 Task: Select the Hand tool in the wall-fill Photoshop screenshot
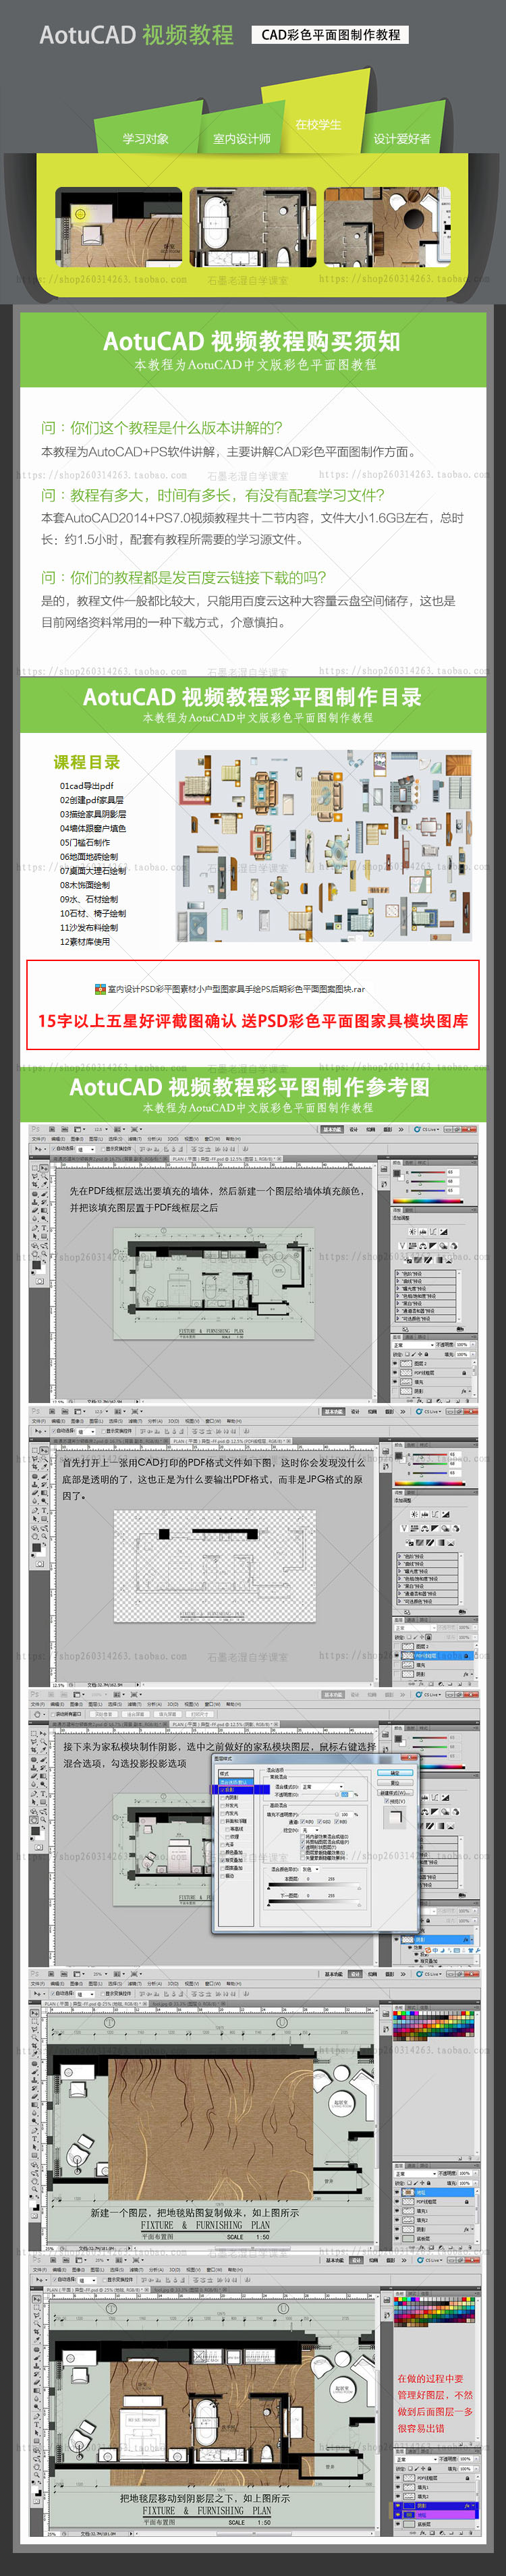click(35, 1253)
